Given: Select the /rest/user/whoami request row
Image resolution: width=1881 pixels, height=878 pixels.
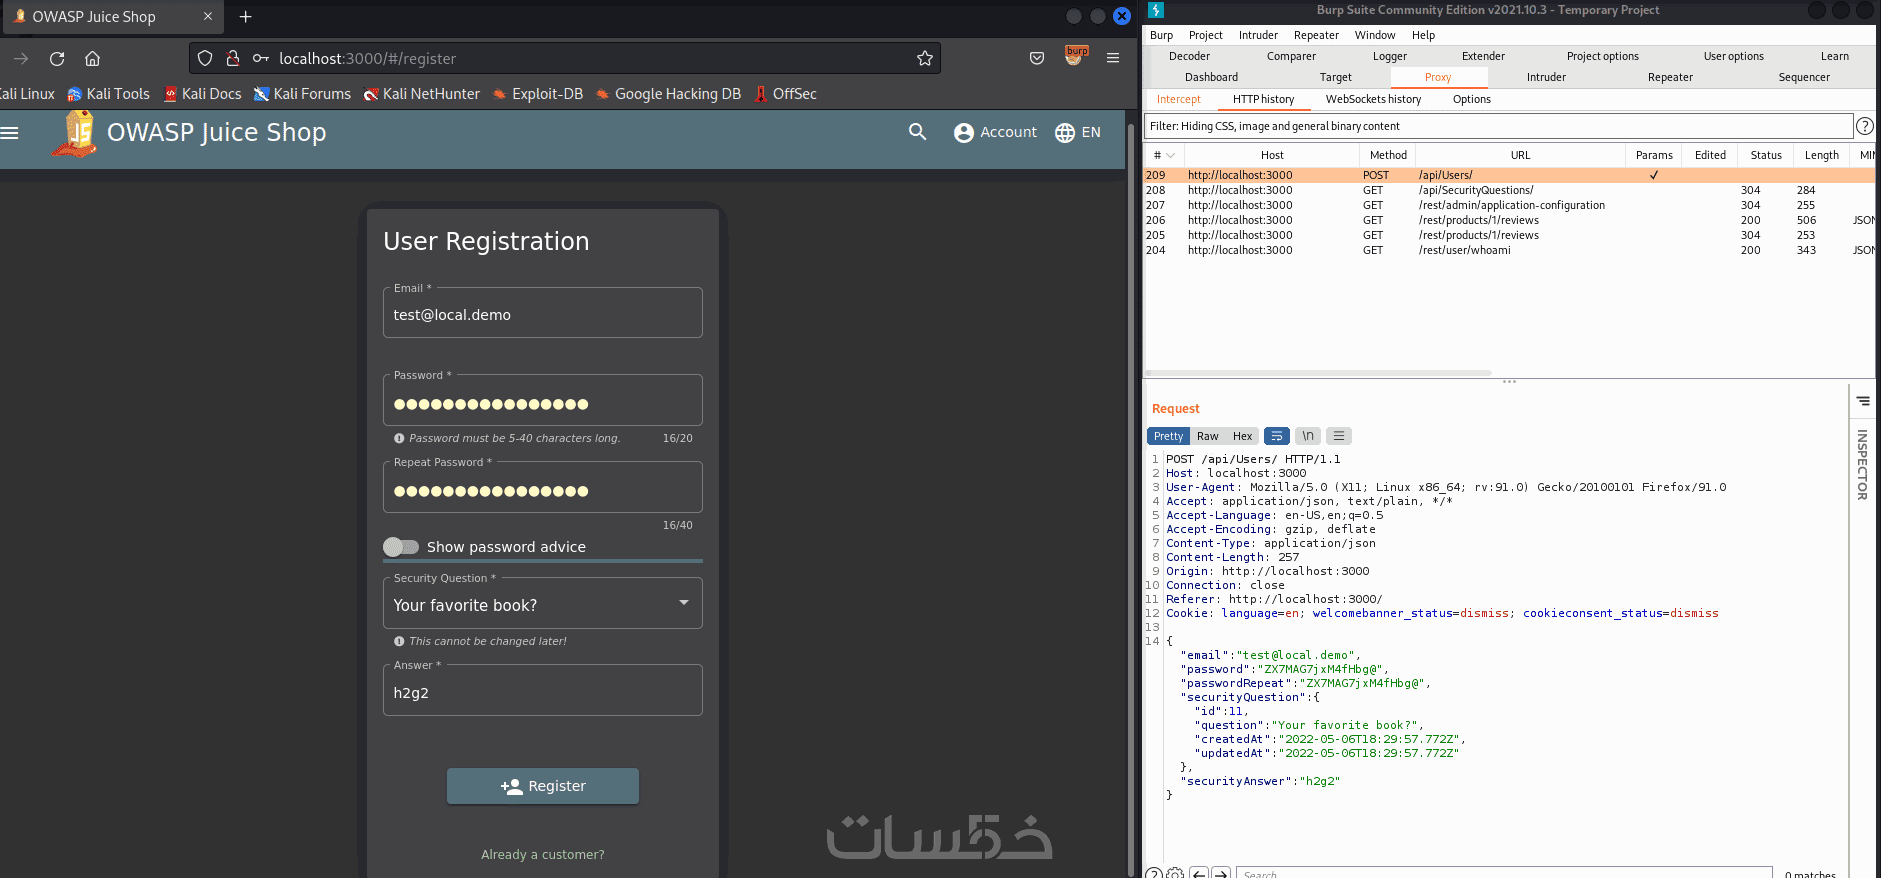Looking at the screenshot, I should tap(1509, 250).
